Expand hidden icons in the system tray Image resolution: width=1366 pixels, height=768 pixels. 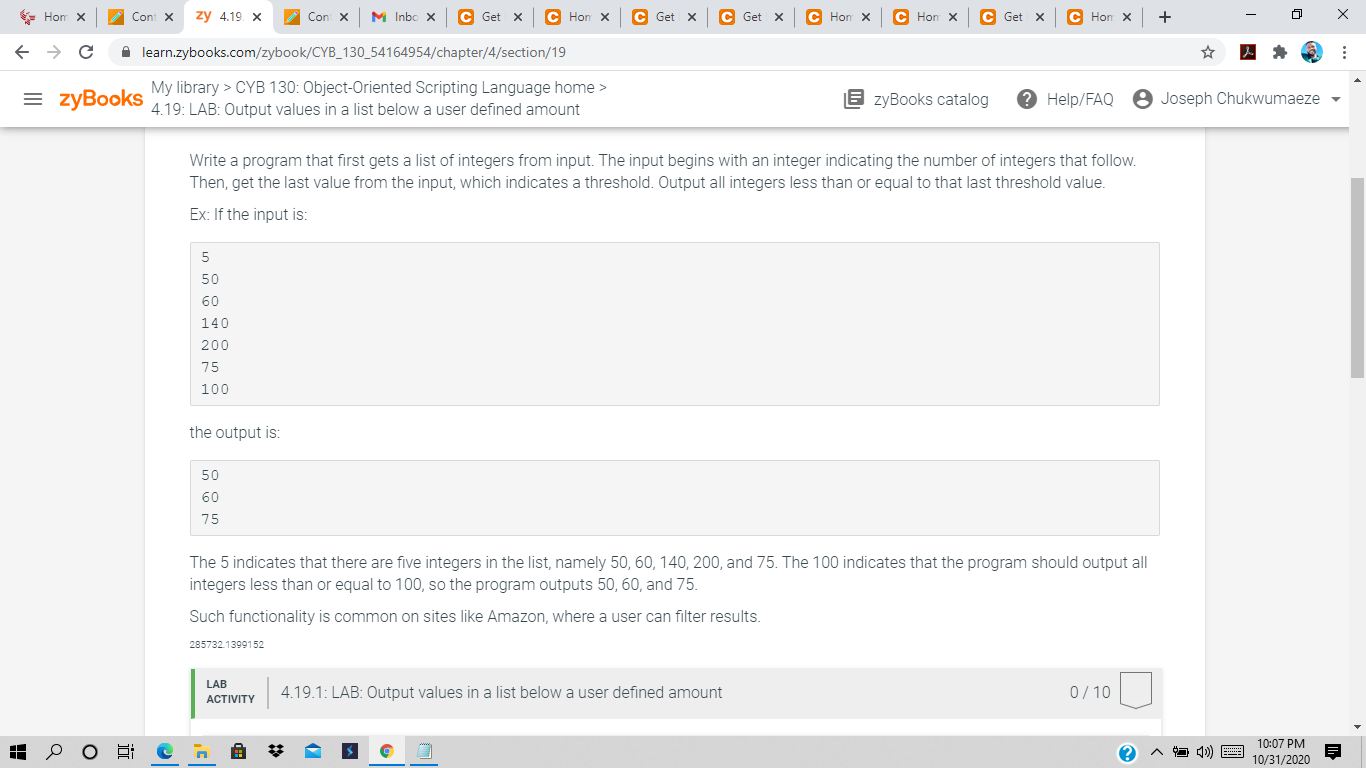point(1157,751)
